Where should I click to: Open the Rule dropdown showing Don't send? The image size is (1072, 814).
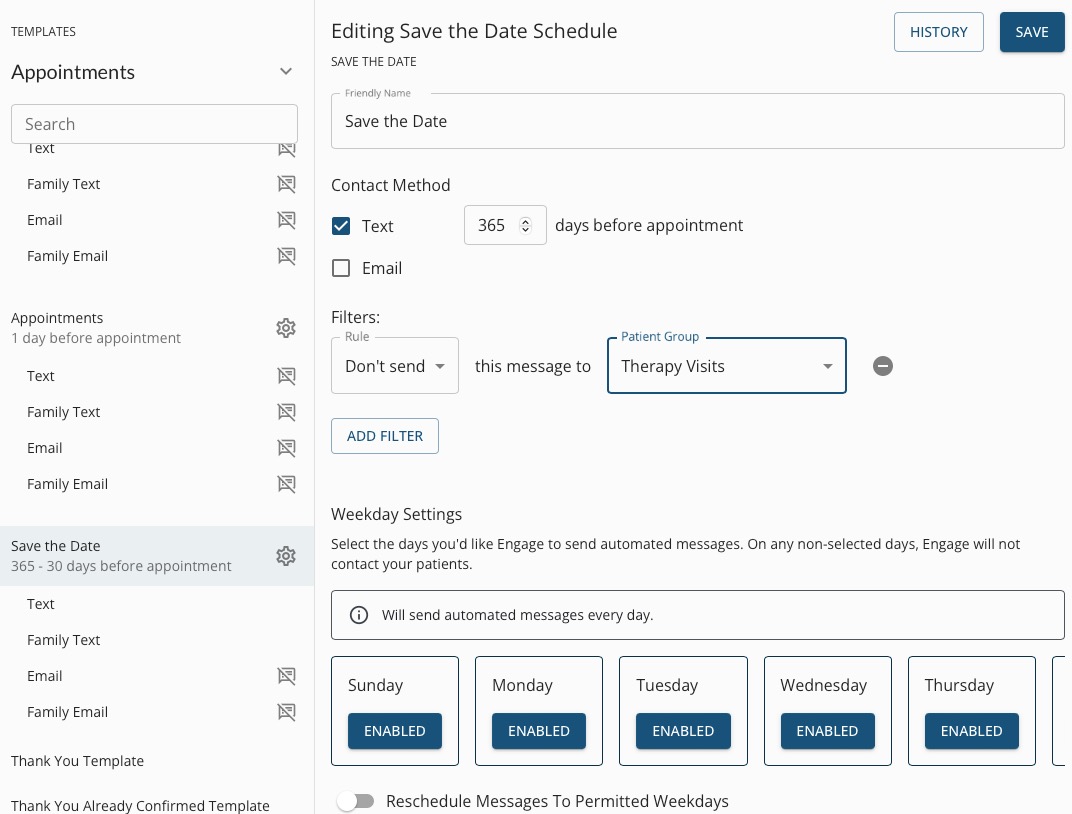395,366
